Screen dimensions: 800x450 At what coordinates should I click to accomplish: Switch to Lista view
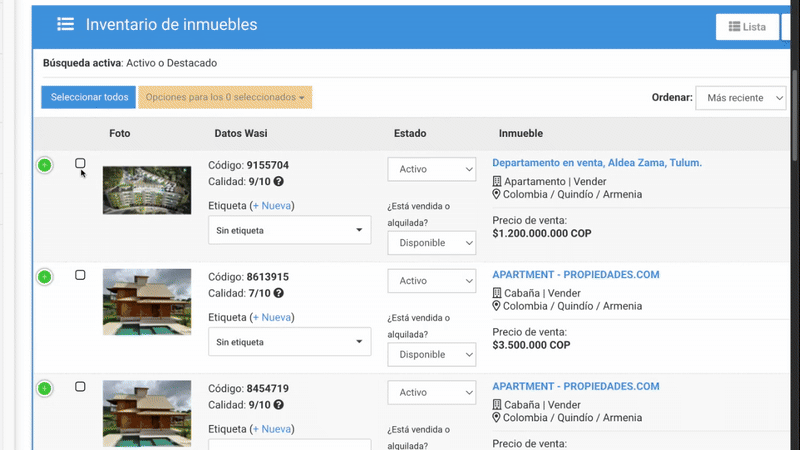[x=747, y=27]
